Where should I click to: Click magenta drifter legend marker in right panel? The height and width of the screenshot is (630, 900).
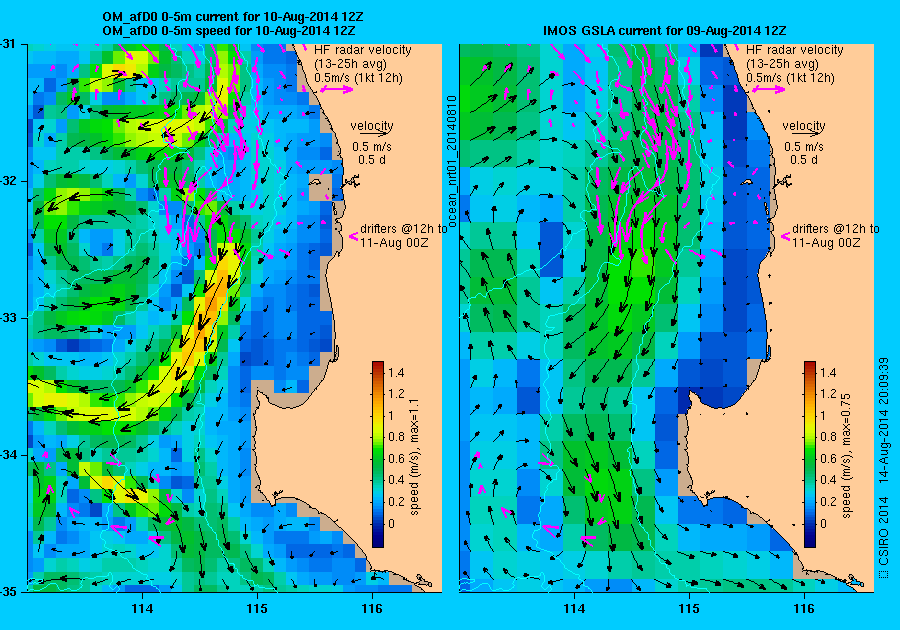(x=786, y=236)
